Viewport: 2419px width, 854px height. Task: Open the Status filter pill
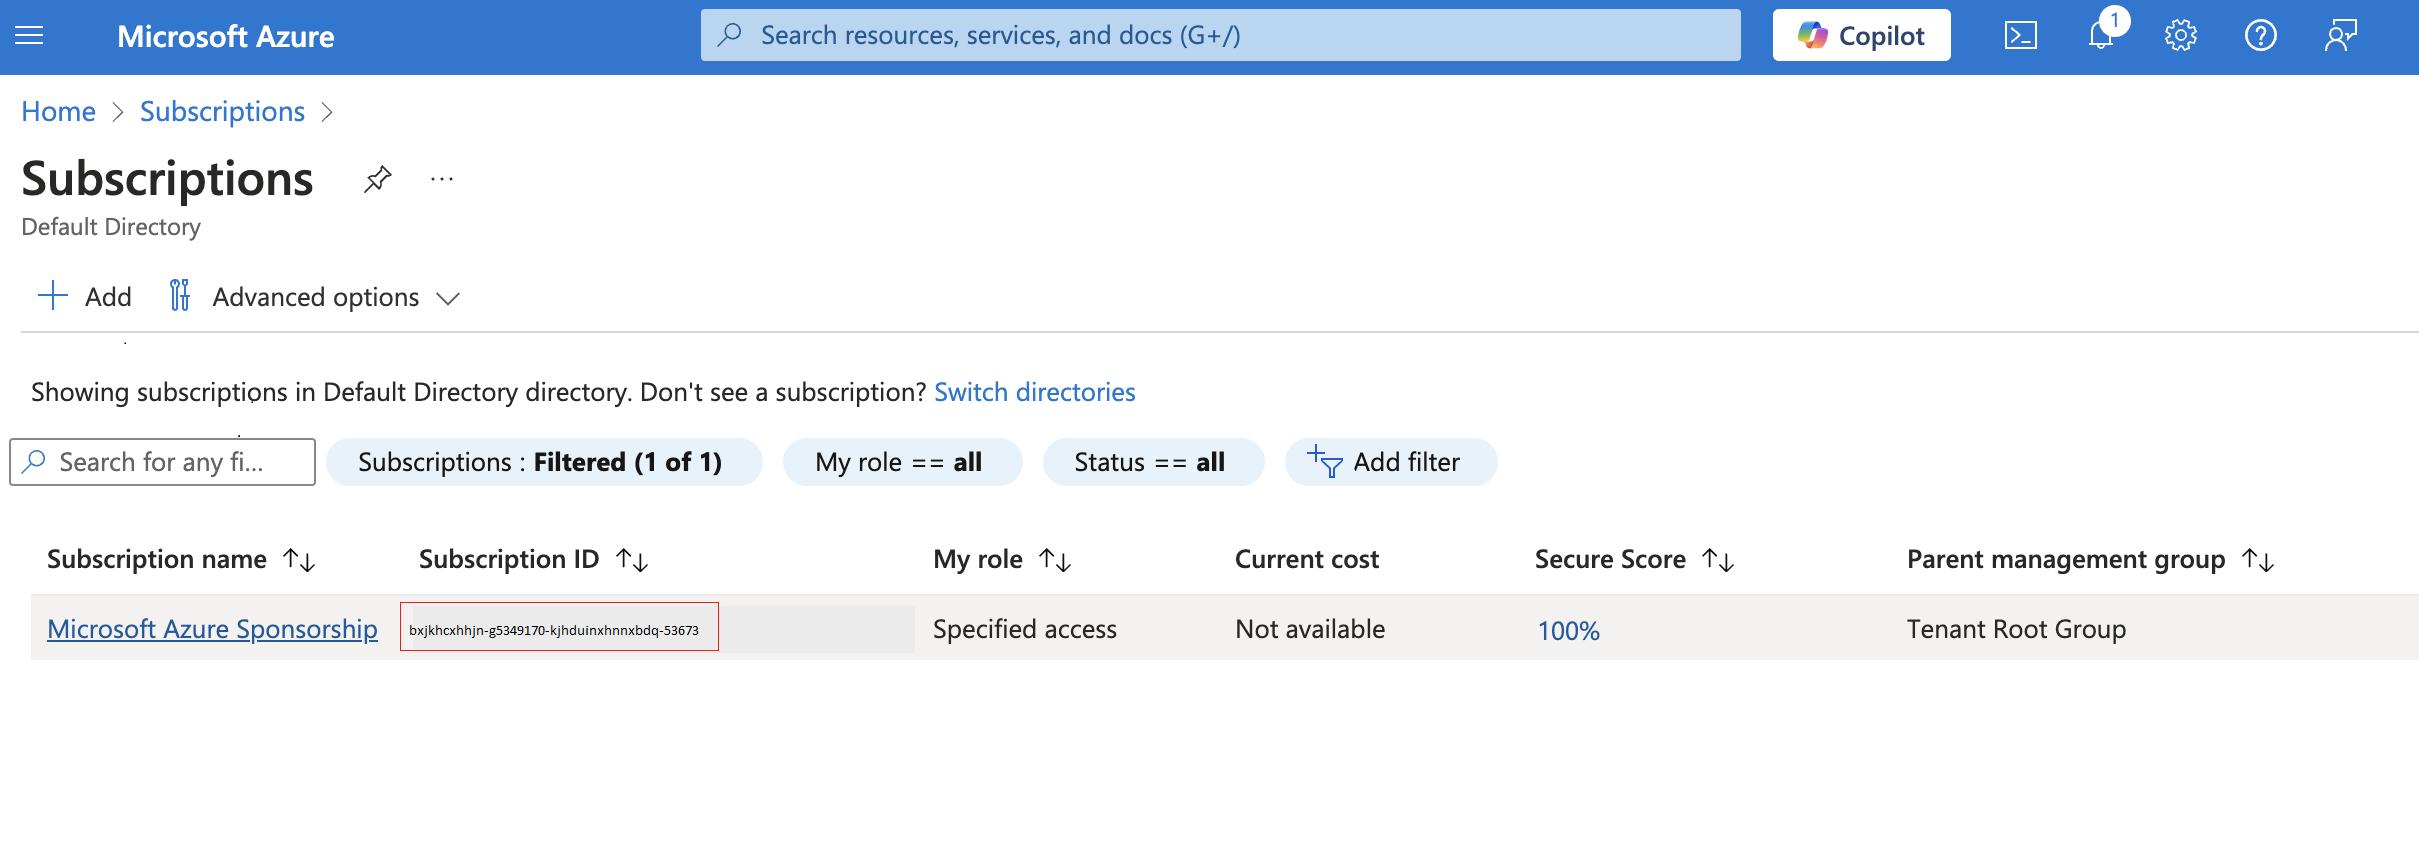click(x=1152, y=462)
